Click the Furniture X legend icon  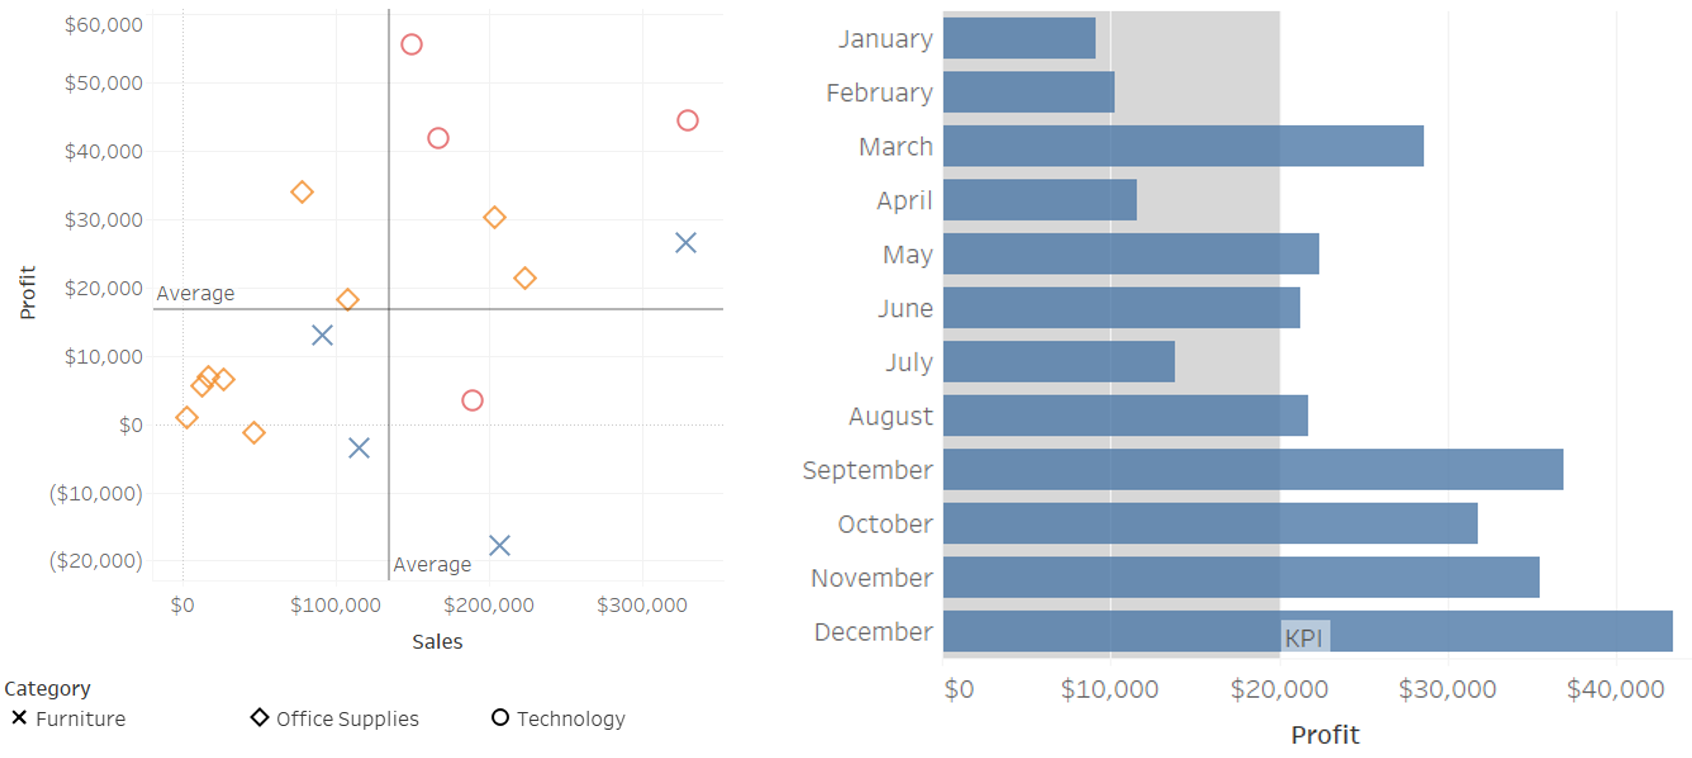point(19,718)
